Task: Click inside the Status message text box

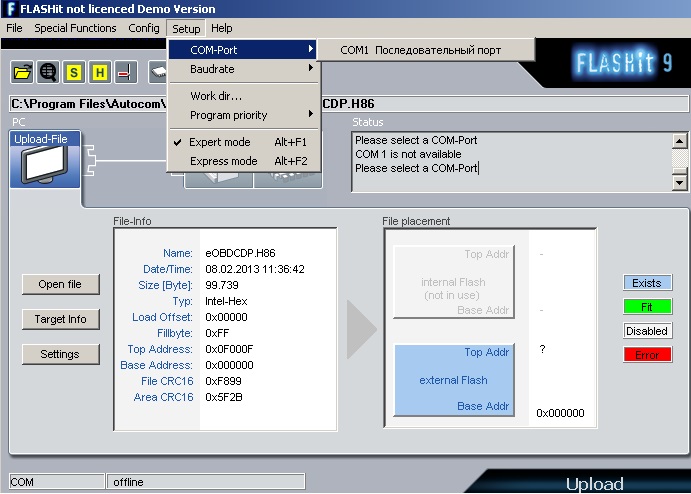Action: (511, 162)
